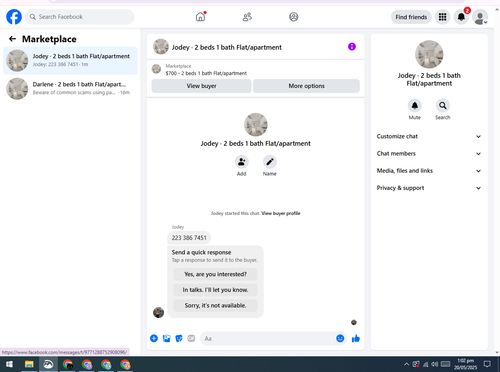Open conversation information purple icon
This screenshot has width=500, height=372.
pos(352,47)
